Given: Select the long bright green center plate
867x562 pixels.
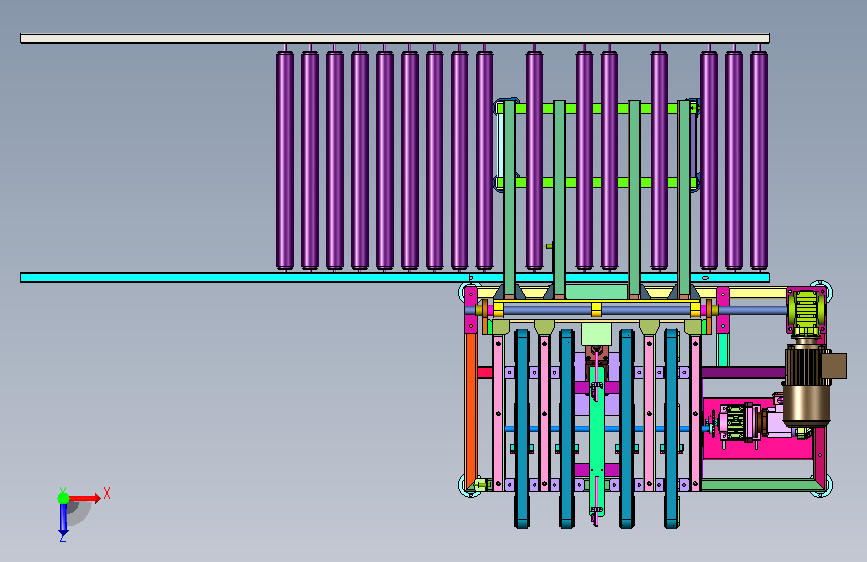Looking at the screenshot, I should click(x=597, y=440).
